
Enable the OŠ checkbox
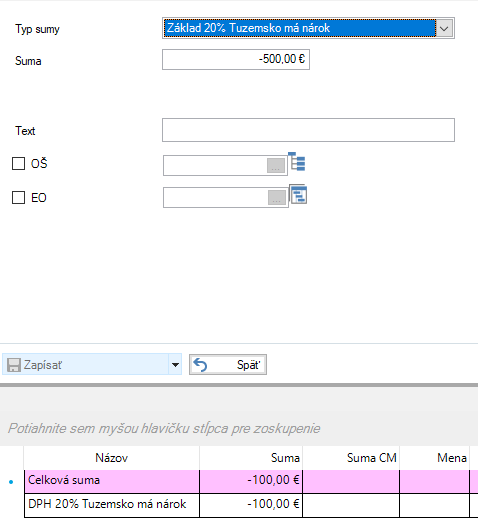coord(19,164)
